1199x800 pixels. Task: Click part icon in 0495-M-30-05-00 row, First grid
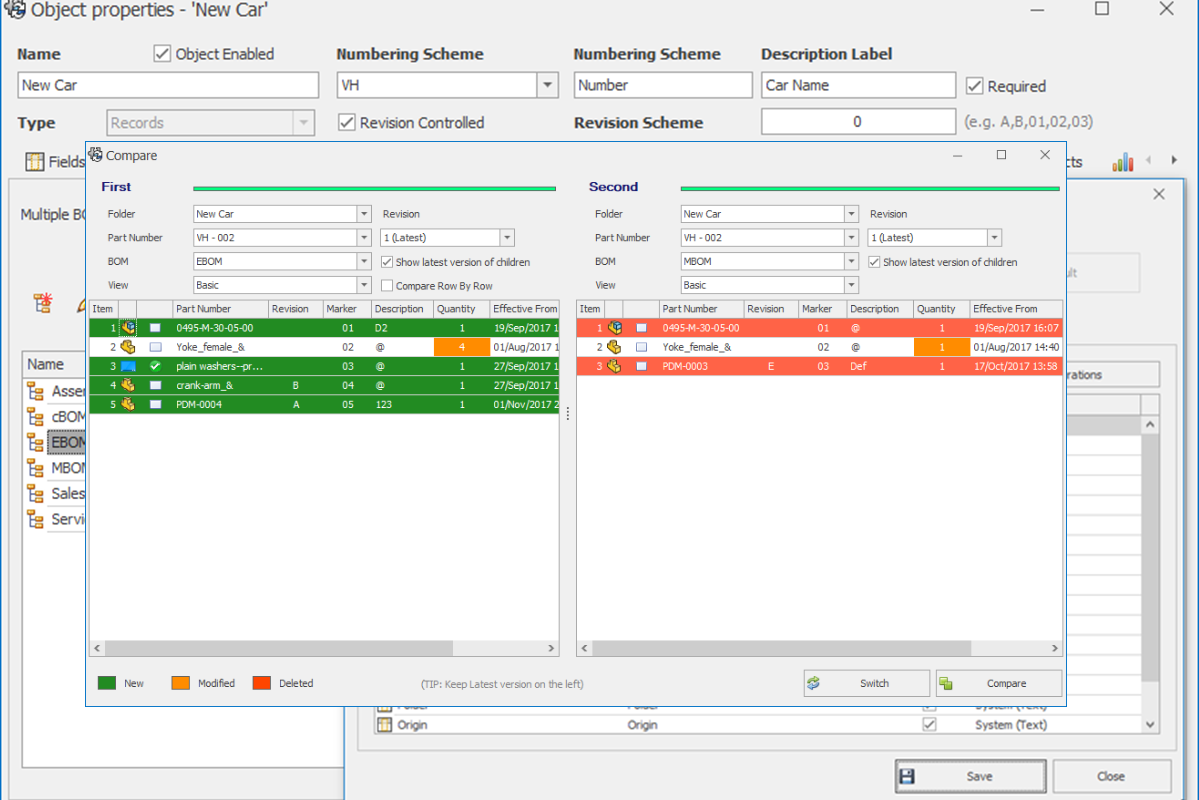pyautogui.click(x=128, y=328)
